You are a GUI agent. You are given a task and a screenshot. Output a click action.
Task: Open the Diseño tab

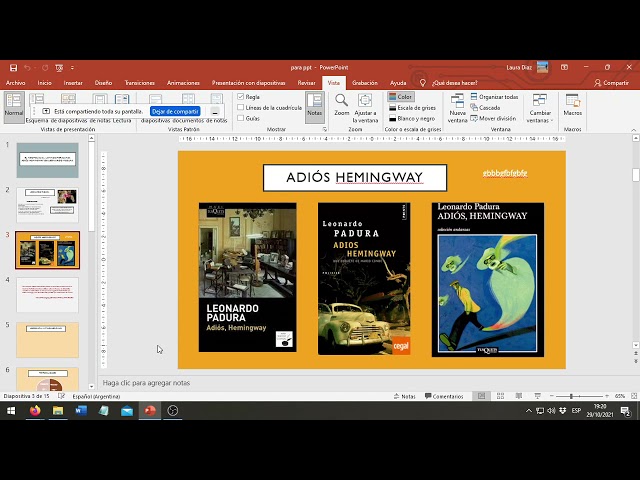click(x=103, y=83)
